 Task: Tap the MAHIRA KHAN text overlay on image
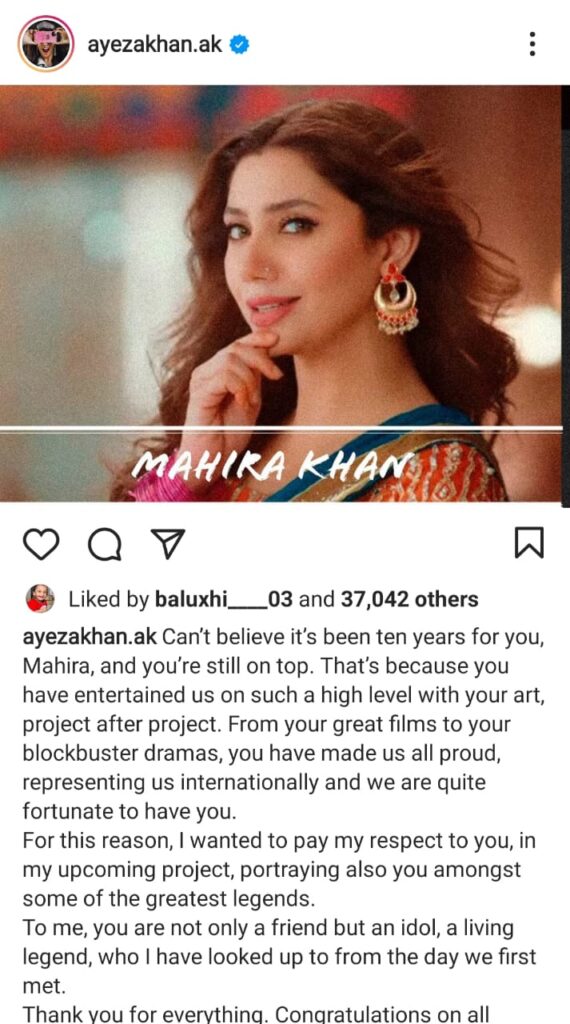coord(273,464)
